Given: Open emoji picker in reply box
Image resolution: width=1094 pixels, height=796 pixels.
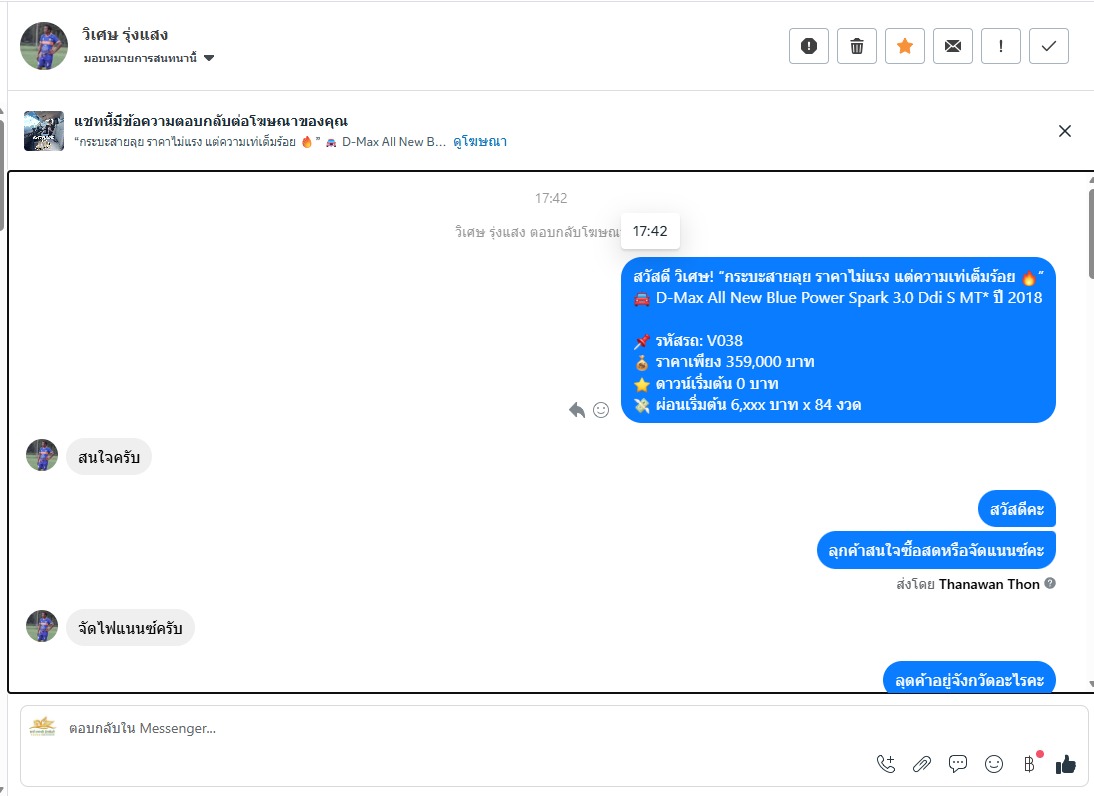Looking at the screenshot, I should pos(994,765).
